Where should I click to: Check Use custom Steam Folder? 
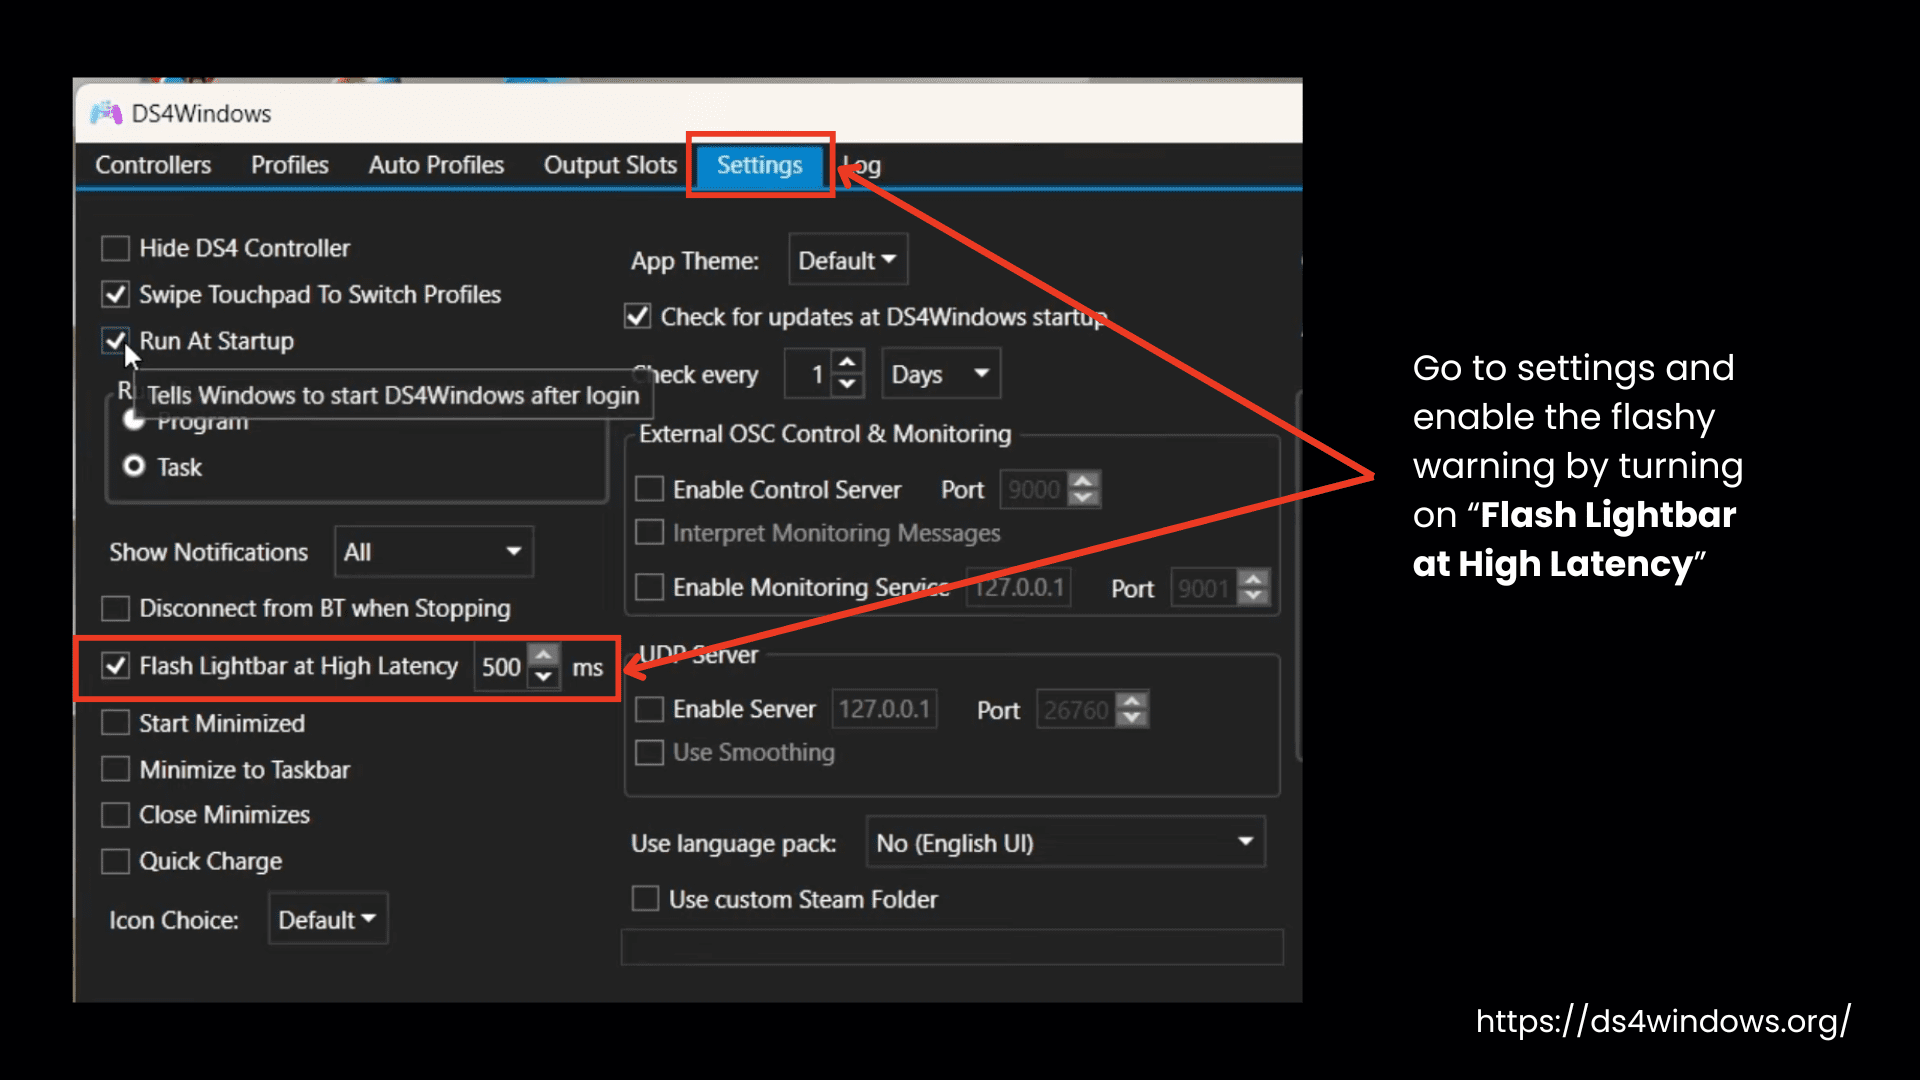[646, 899]
